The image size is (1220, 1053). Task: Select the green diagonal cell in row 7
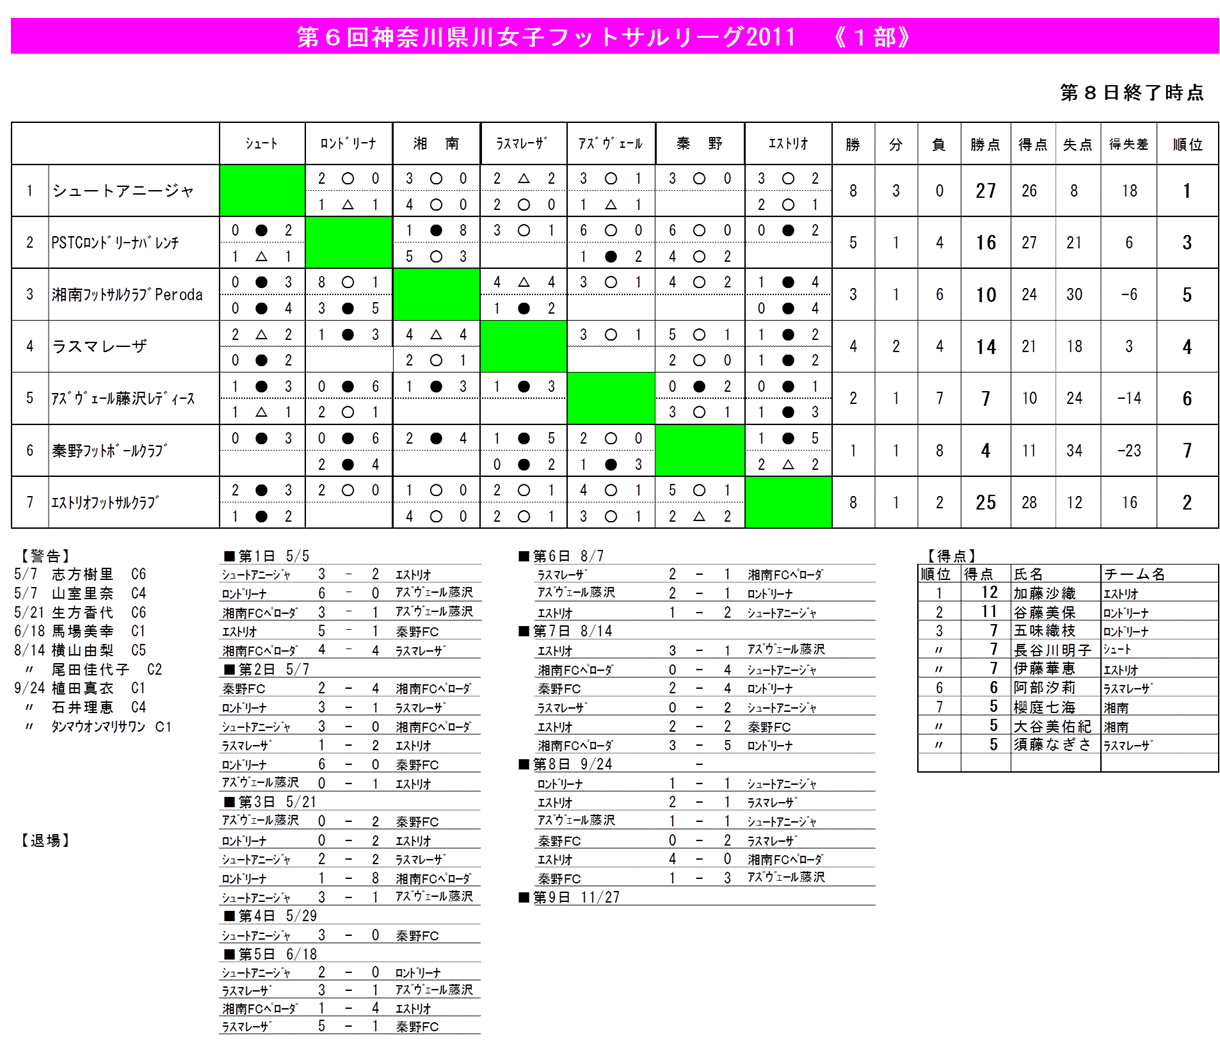pyautogui.click(x=788, y=502)
